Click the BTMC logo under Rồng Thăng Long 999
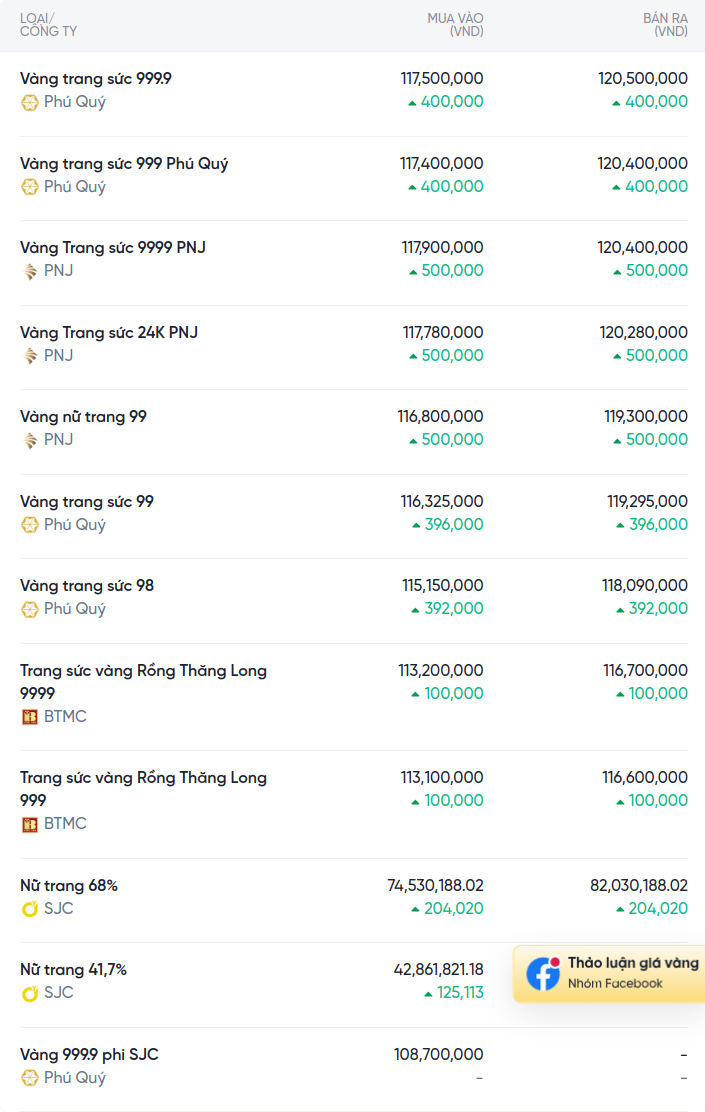Viewport: 705px width, 1112px height. [x=30, y=824]
